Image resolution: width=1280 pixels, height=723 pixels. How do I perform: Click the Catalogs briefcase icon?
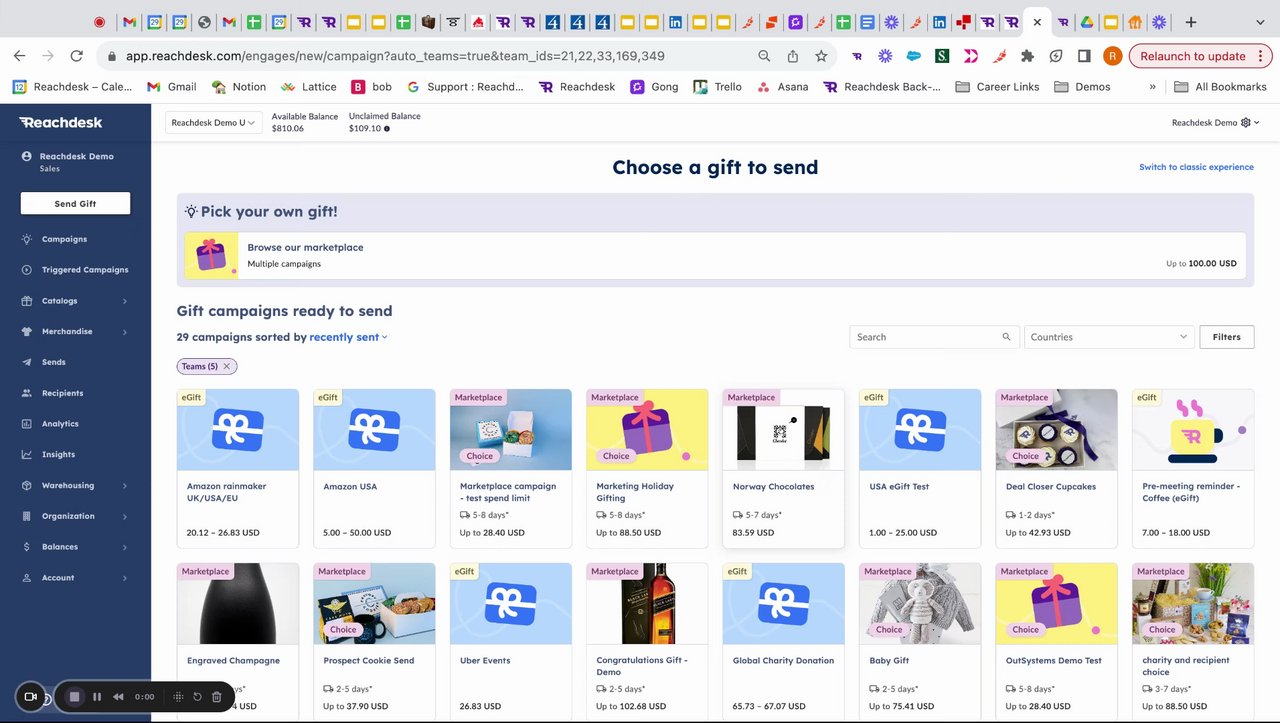27,301
